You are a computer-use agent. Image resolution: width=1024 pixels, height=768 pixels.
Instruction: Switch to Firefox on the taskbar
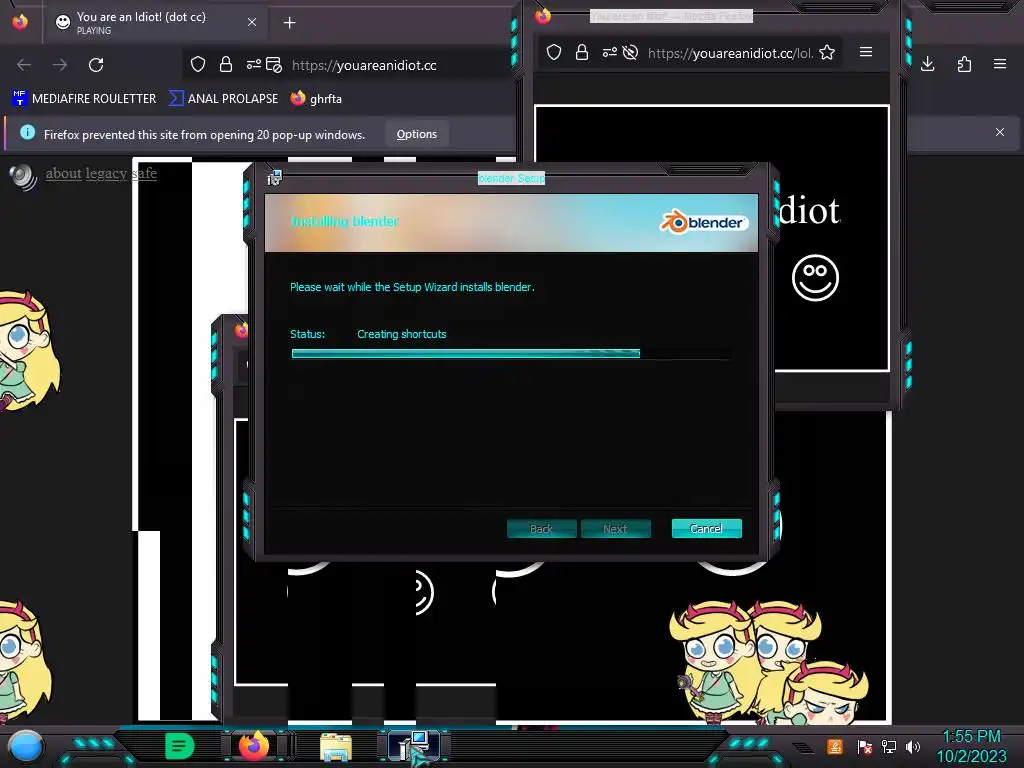pyautogui.click(x=254, y=746)
